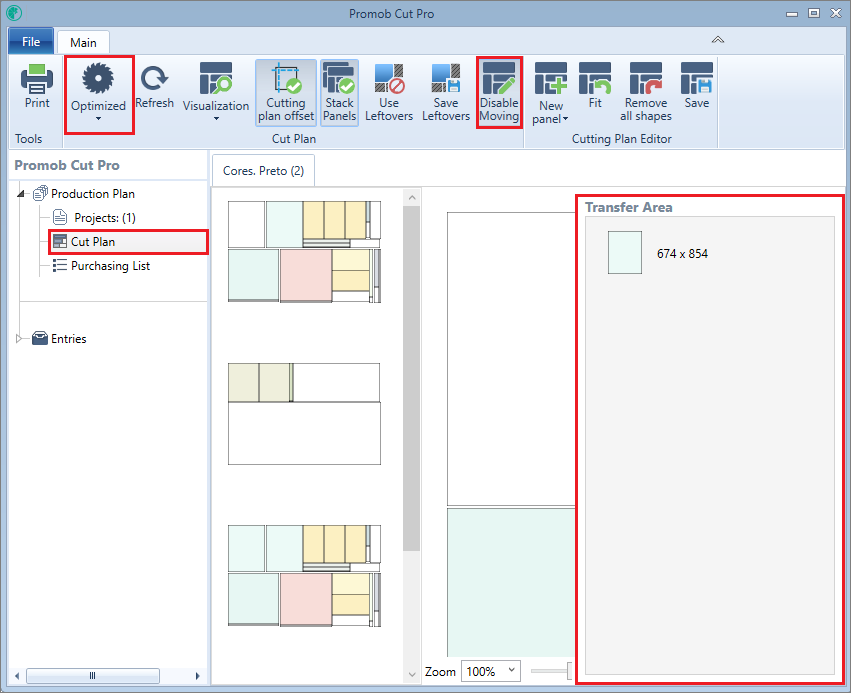Open the Optimized dropdown arrow
851x693 pixels.
click(98, 118)
